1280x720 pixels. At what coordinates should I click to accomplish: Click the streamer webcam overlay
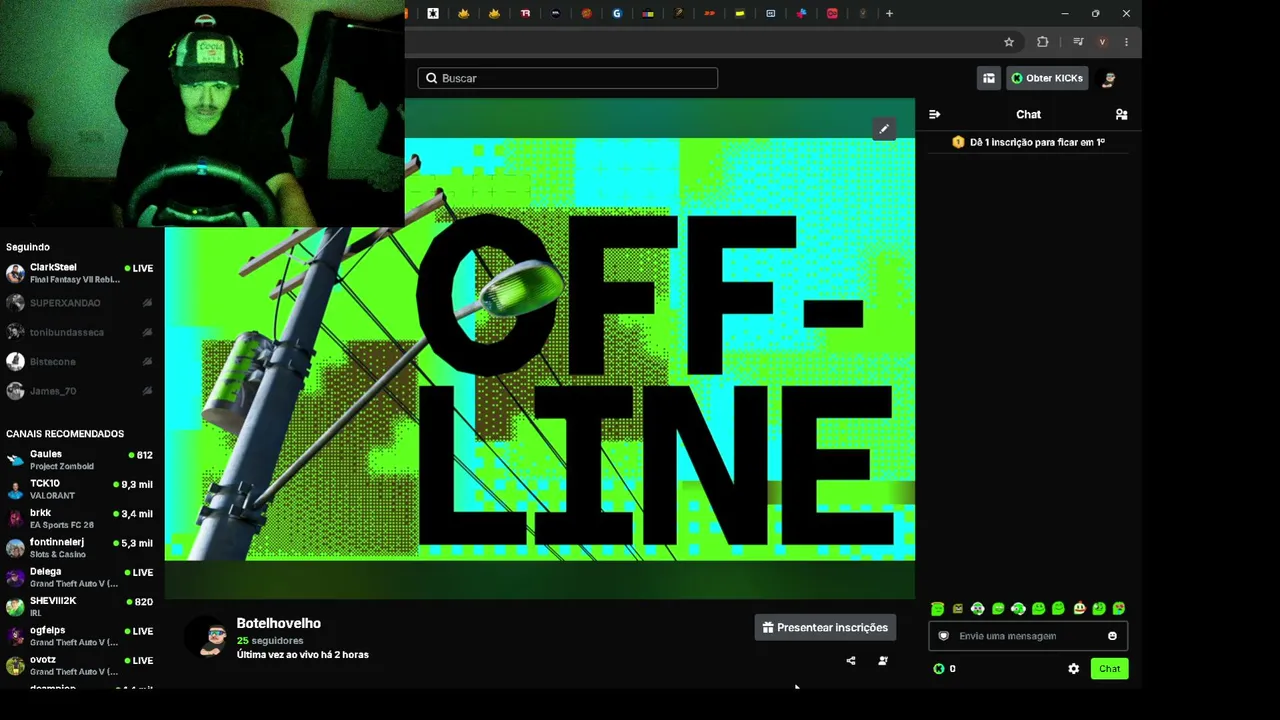pyautogui.click(x=202, y=113)
